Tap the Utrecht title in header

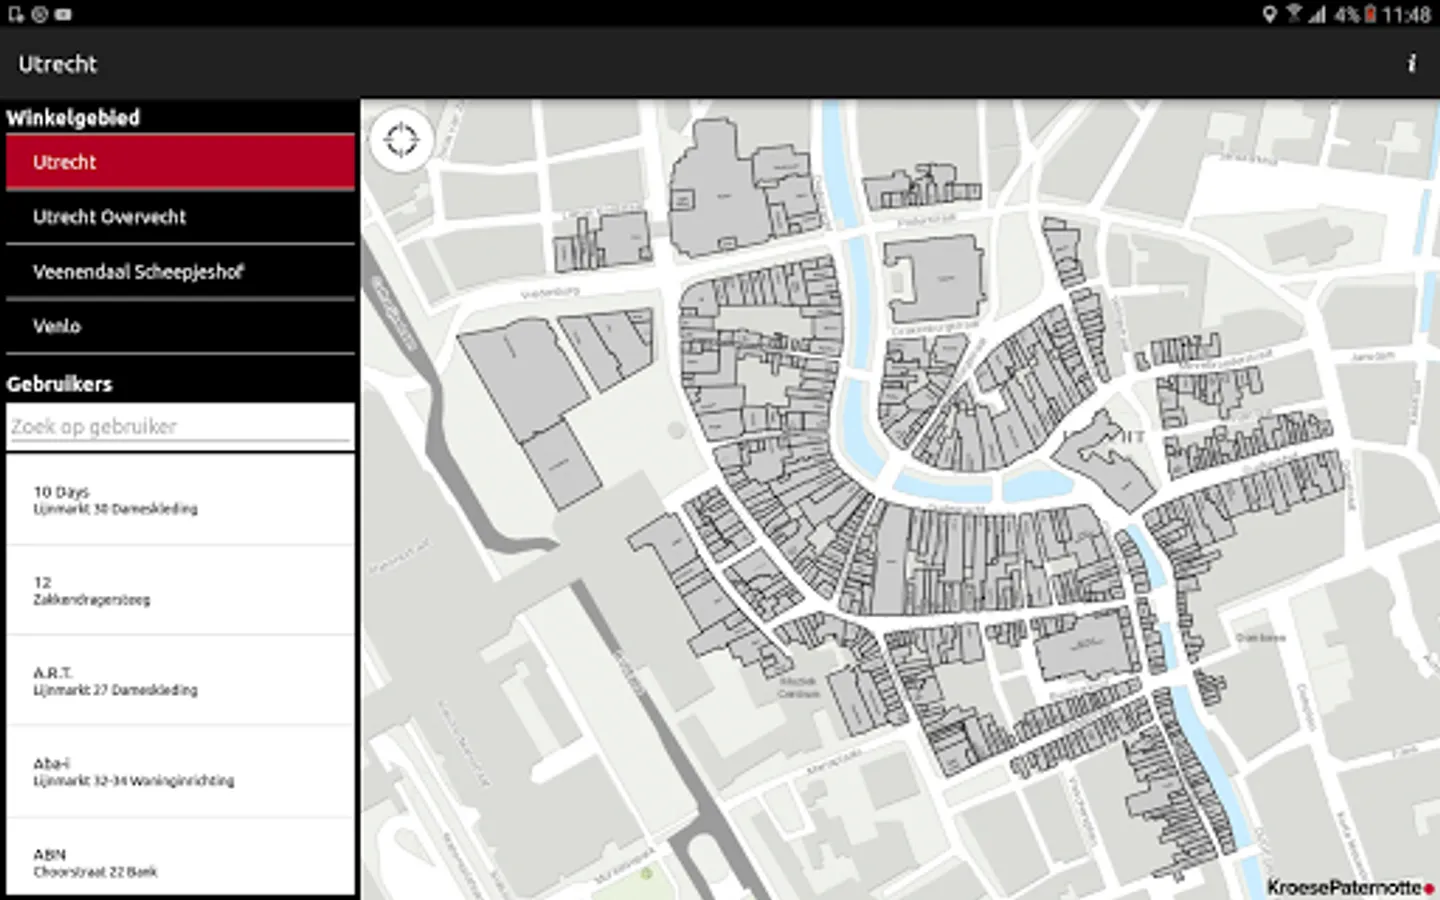pos(58,64)
